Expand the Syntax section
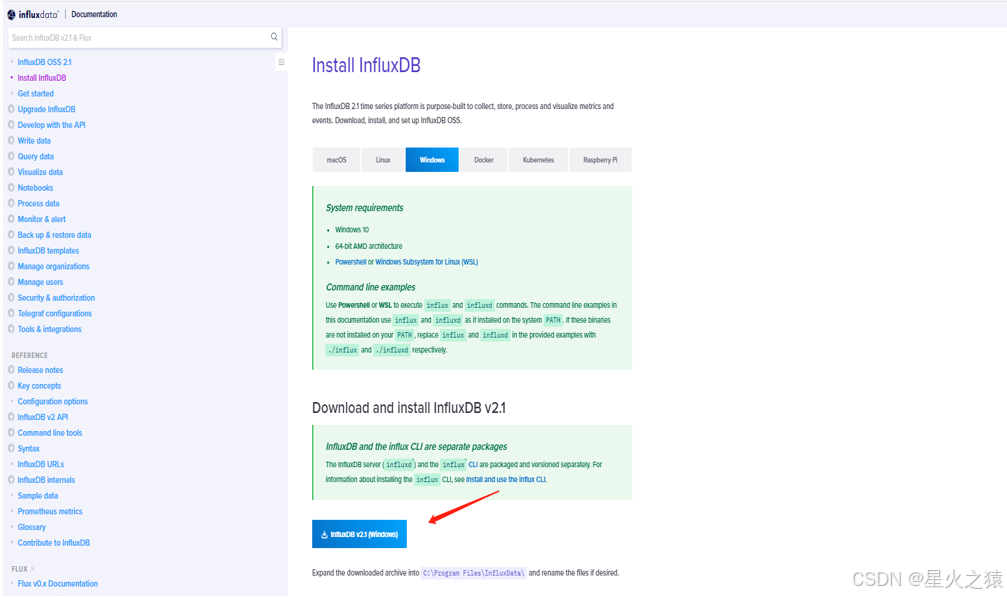Image resolution: width=1007 pixels, height=597 pixels. coord(11,448)
